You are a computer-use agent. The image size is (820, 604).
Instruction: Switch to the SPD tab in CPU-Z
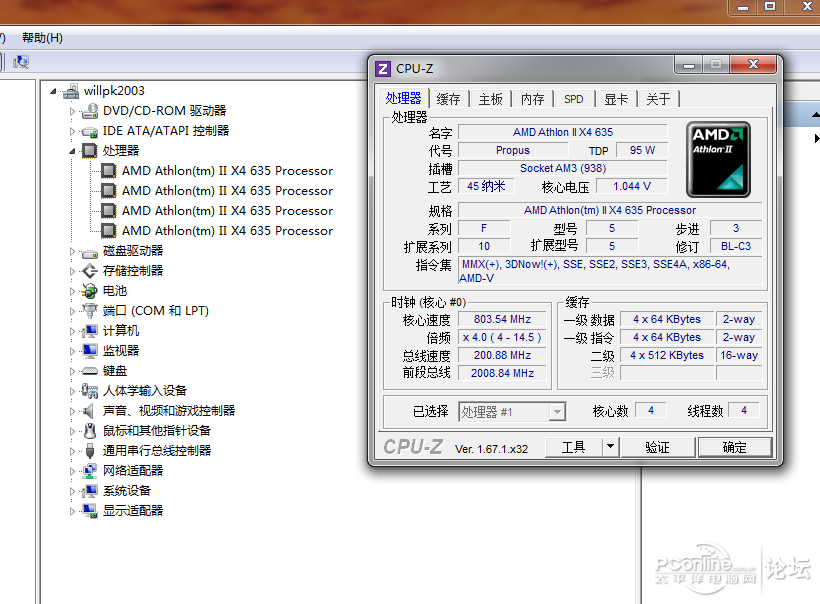[x=574, y=99]
